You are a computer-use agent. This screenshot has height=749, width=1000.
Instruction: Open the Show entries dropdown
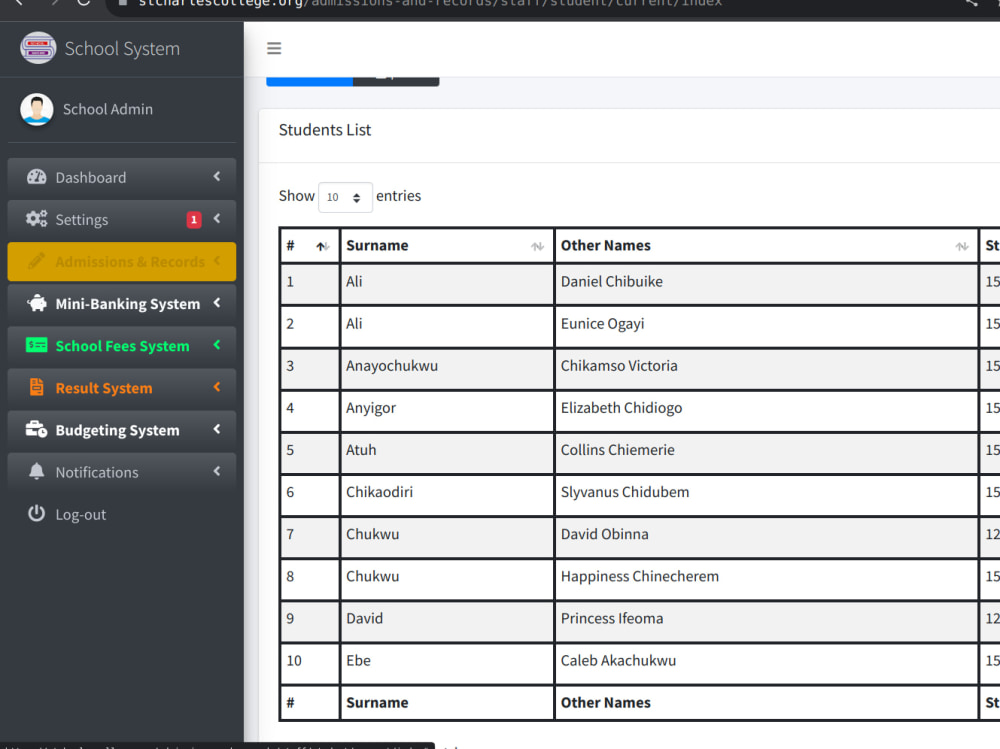tap(345, 197)
